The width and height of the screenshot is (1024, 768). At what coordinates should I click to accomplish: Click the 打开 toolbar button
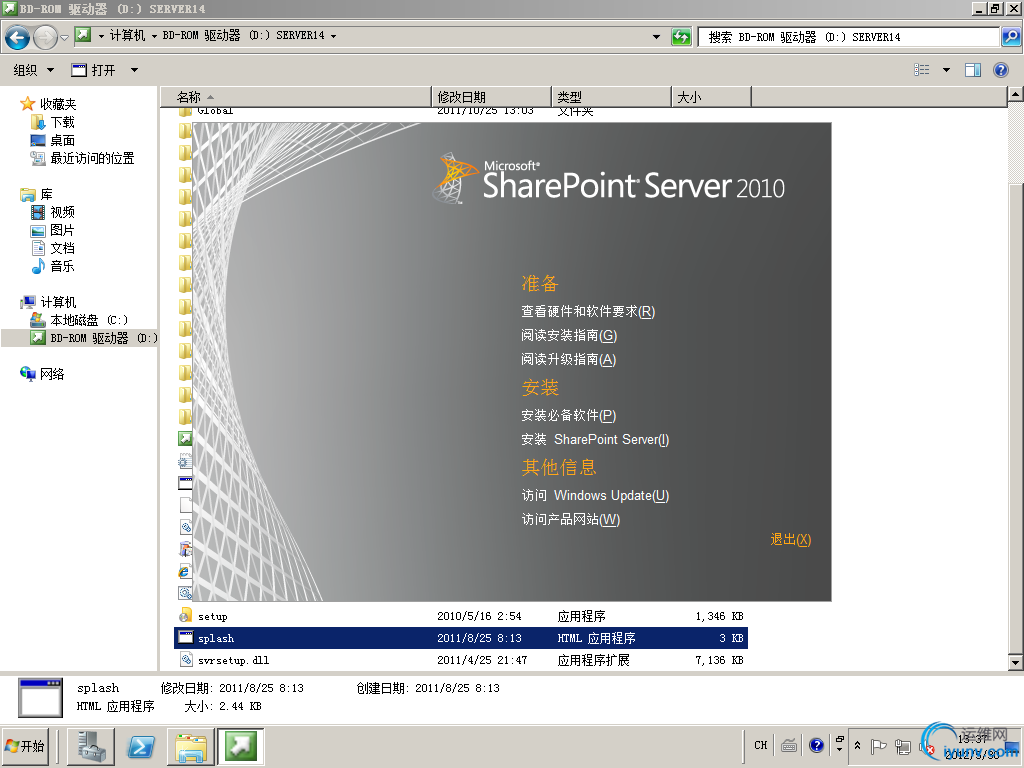(93, 70)
